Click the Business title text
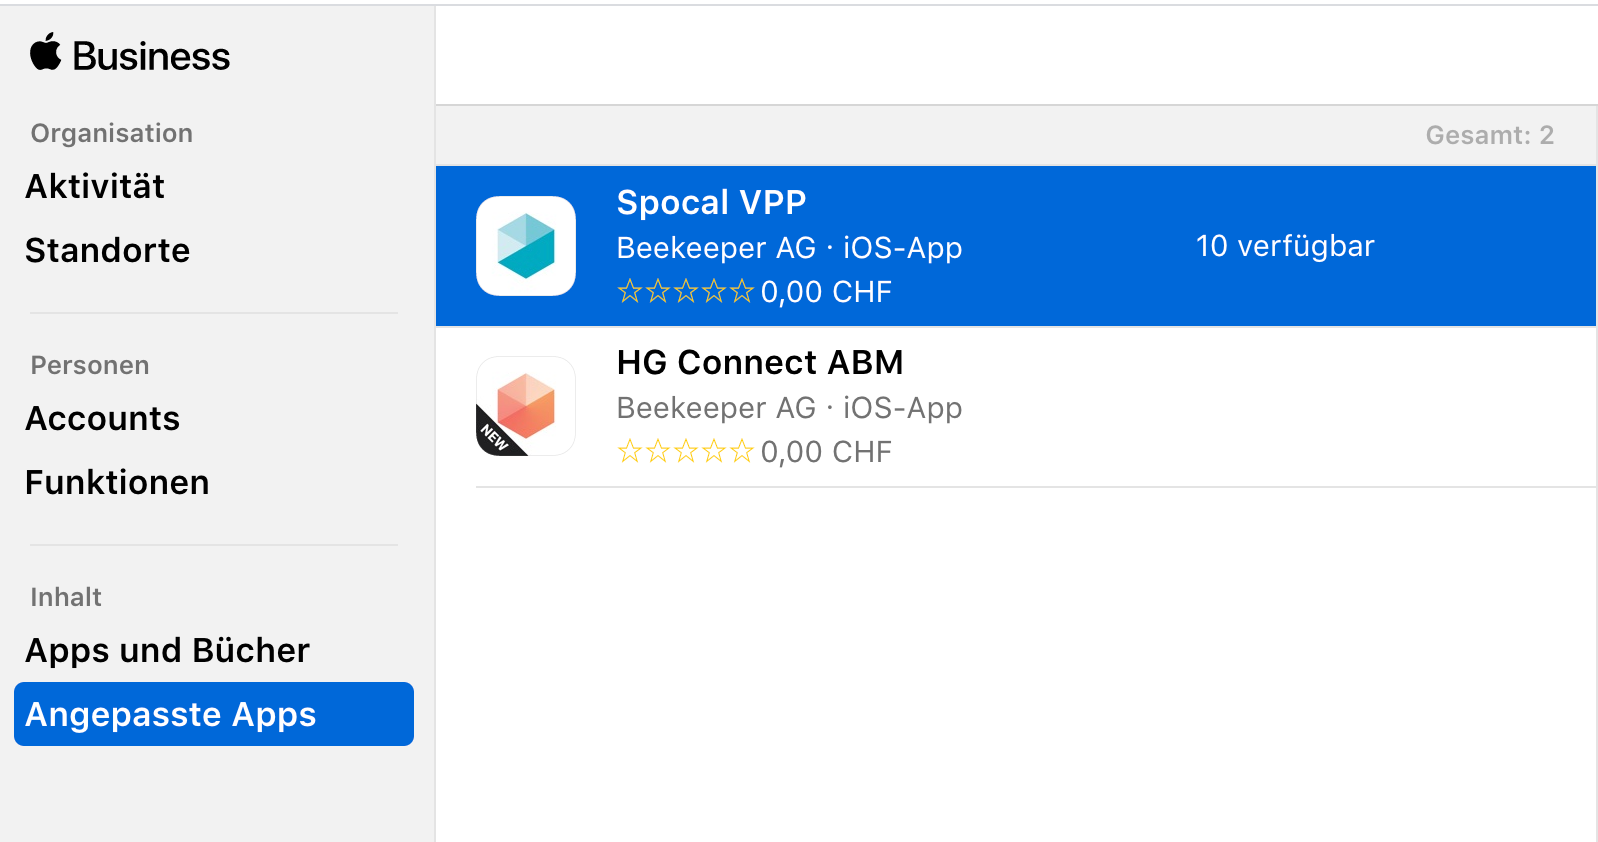The width and height of the screenshot is (1598, 842). [151, 56]
